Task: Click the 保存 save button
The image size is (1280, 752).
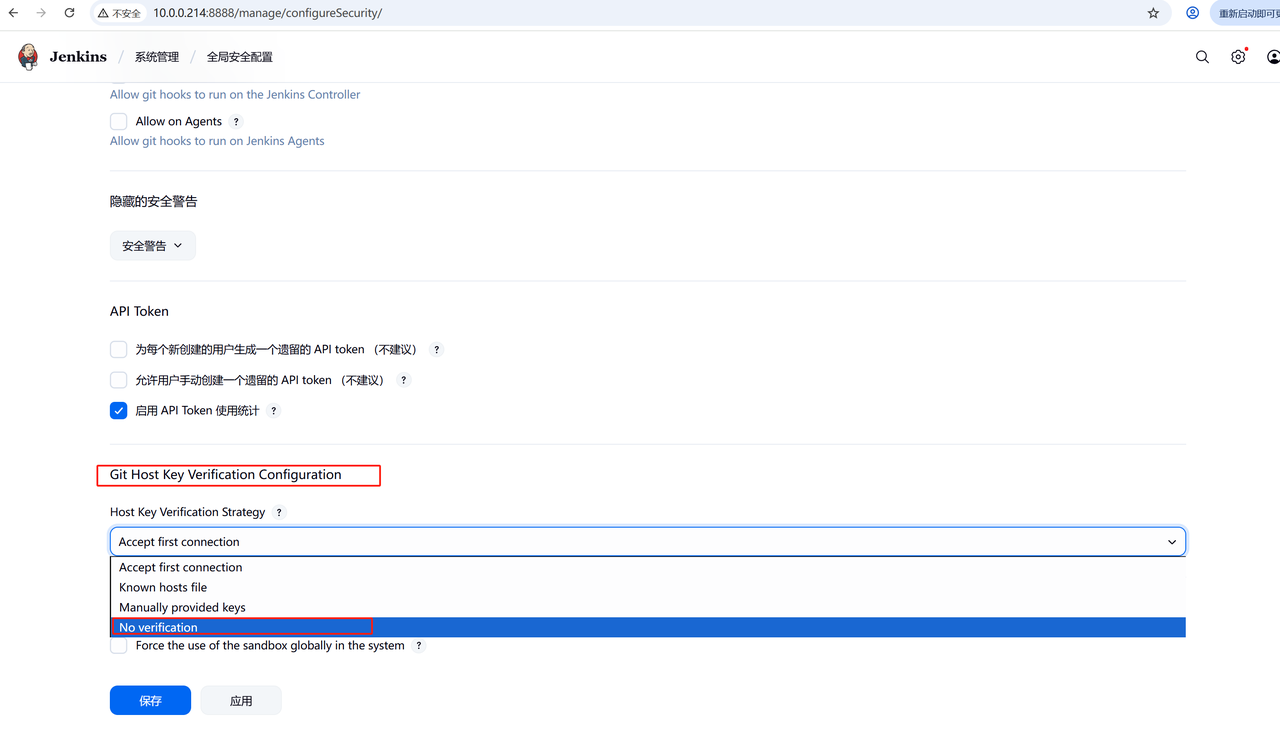Action: point(150,701)
